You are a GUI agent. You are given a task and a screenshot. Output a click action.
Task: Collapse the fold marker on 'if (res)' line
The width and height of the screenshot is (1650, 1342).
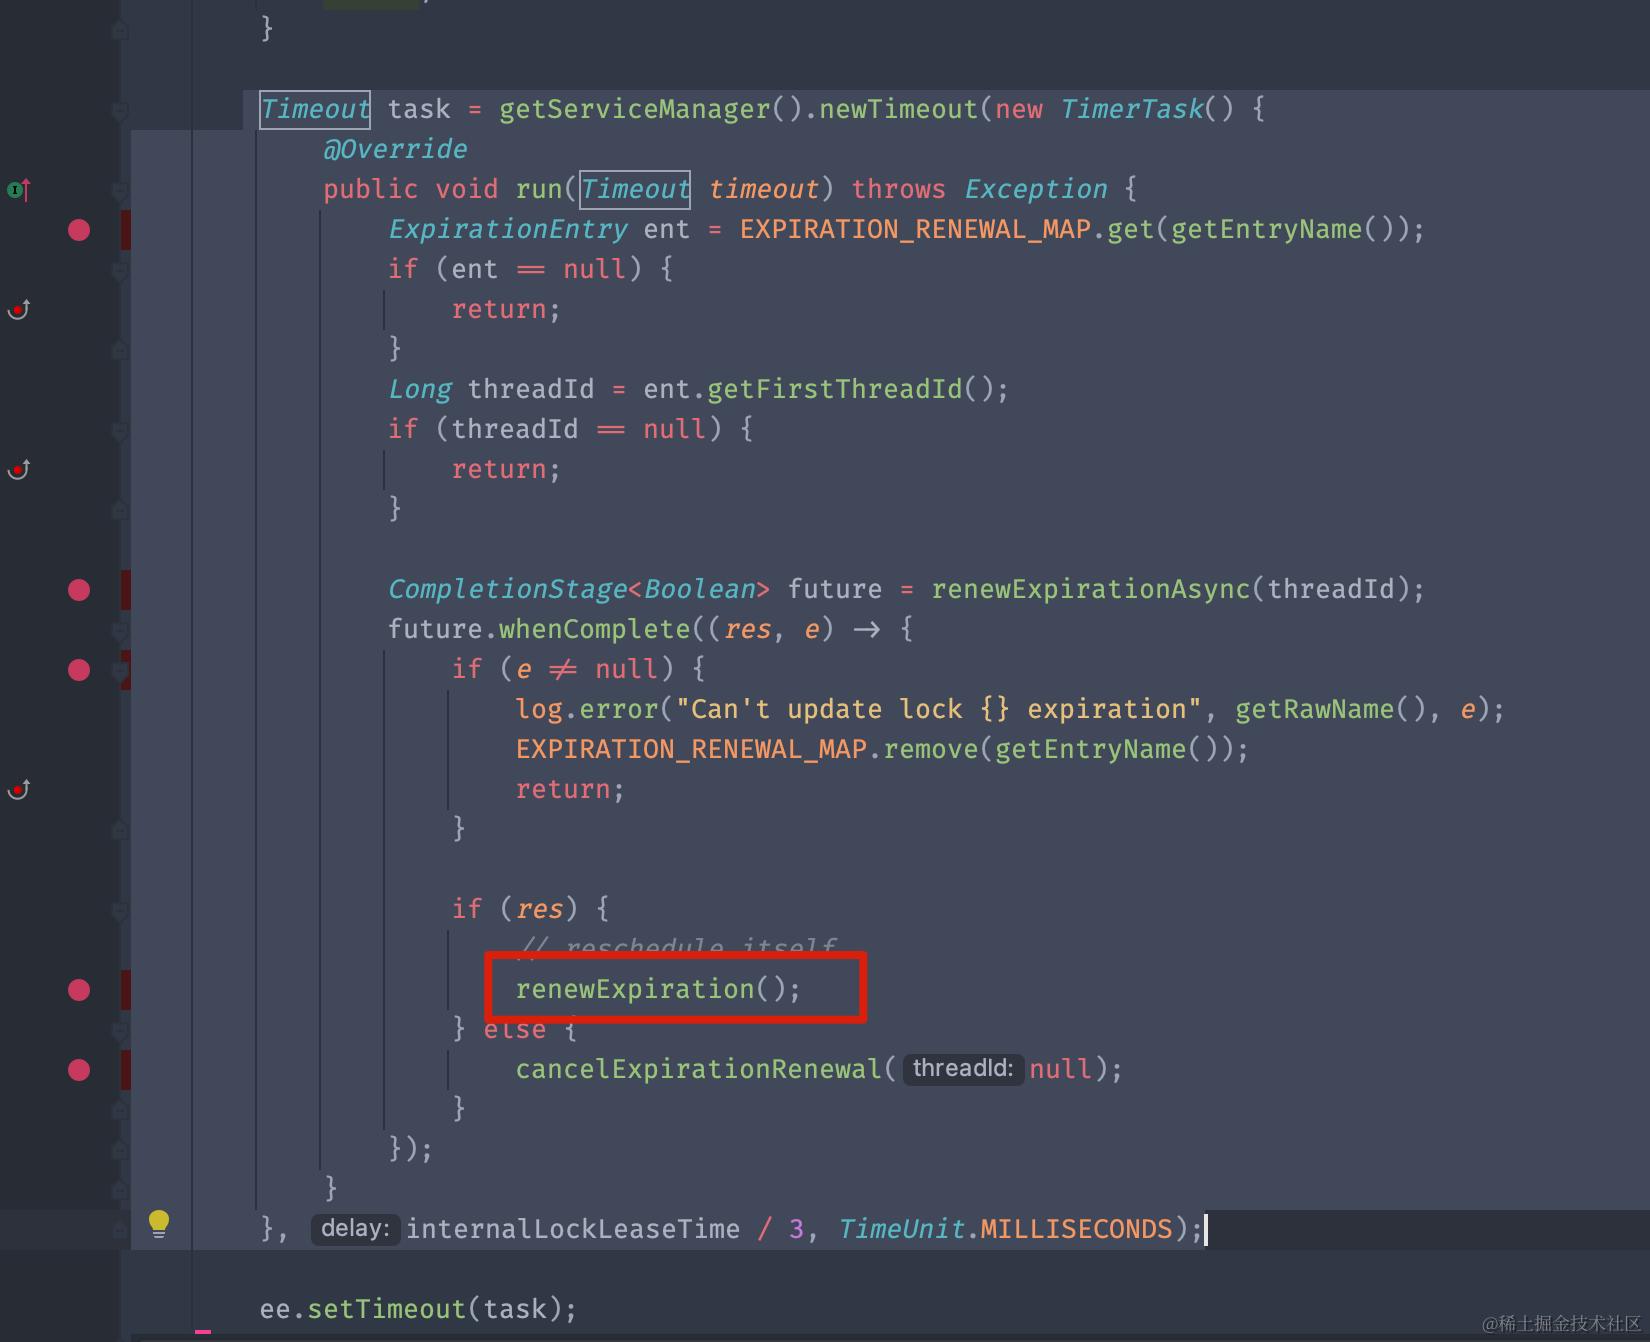pos(120,910)
